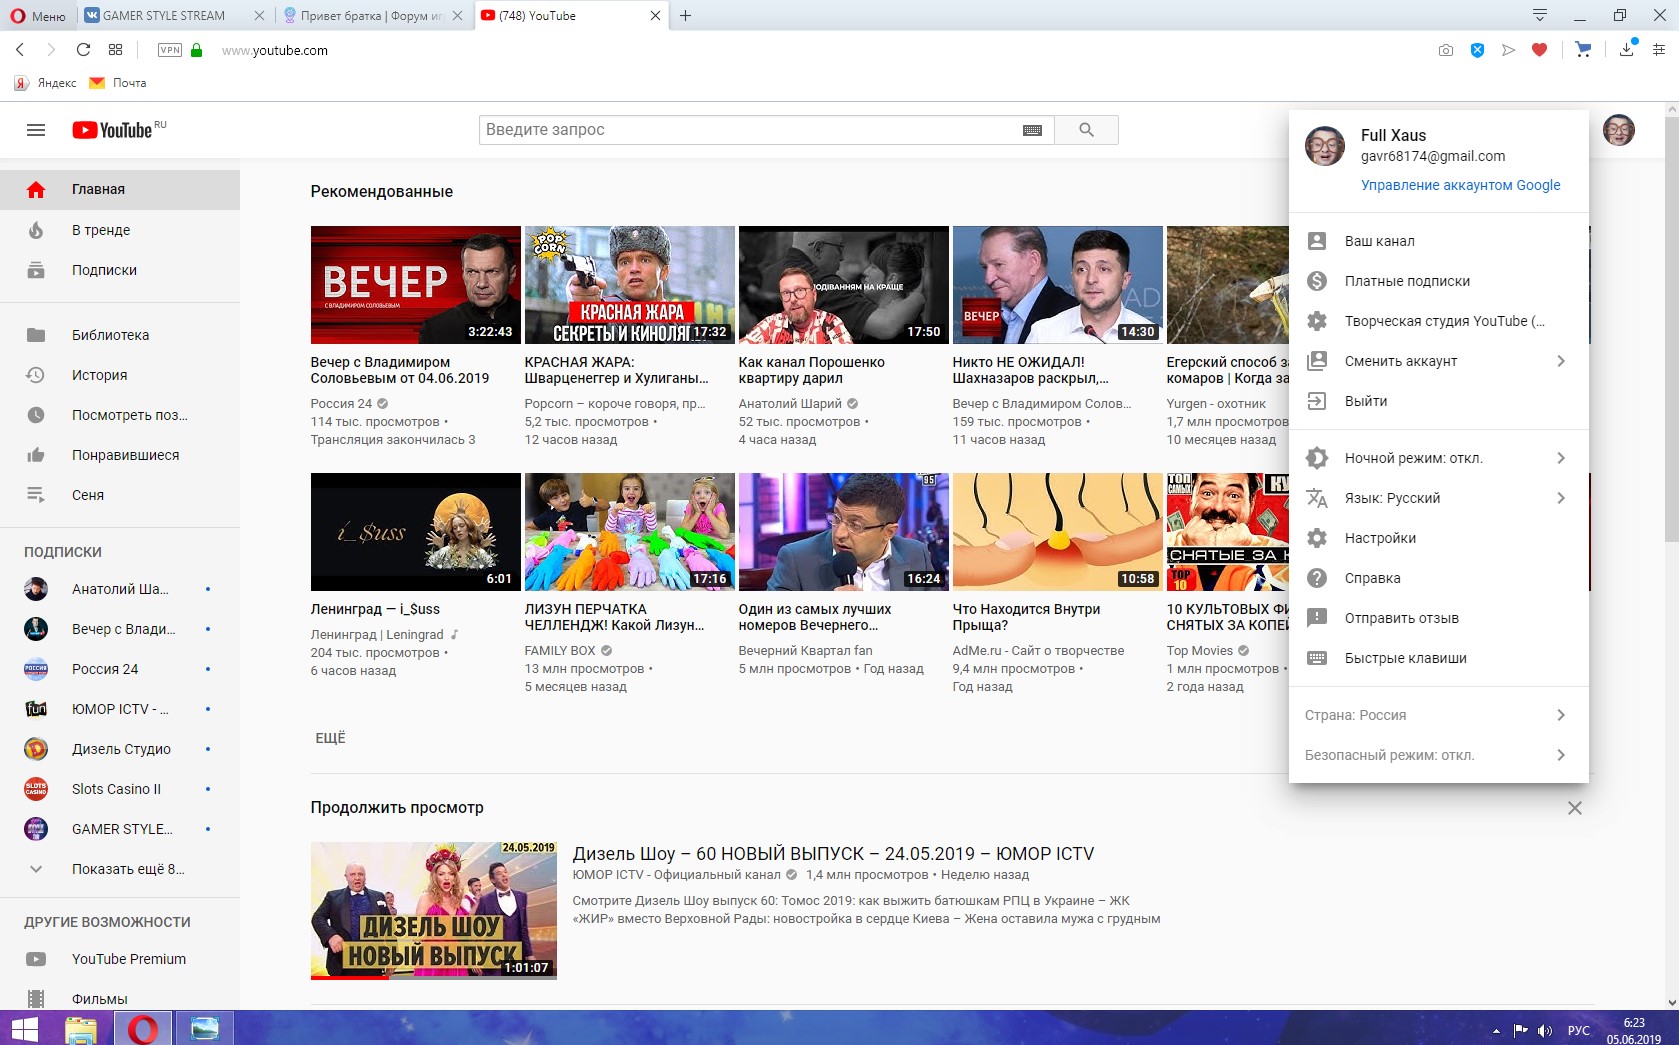Open КРАСНАЯ ЖАРА video thumbnail
Screen dimensions: 1679x1045
point(629,285)
